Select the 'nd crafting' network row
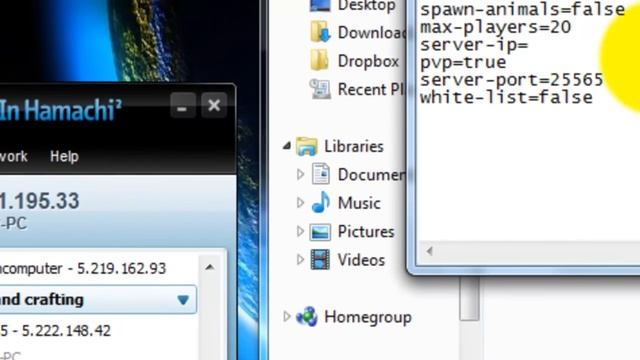640x360 pixels. (98, 300)
